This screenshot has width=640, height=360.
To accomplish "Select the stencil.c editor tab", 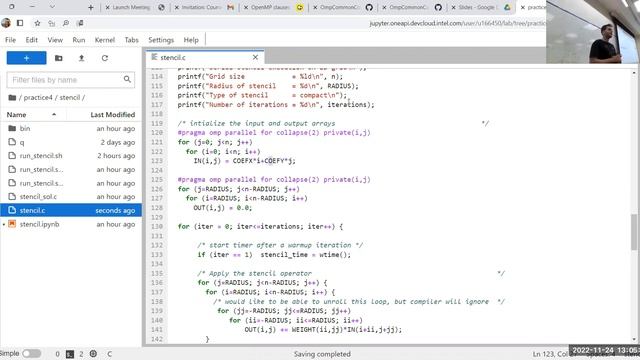I will tap(205, 57).
